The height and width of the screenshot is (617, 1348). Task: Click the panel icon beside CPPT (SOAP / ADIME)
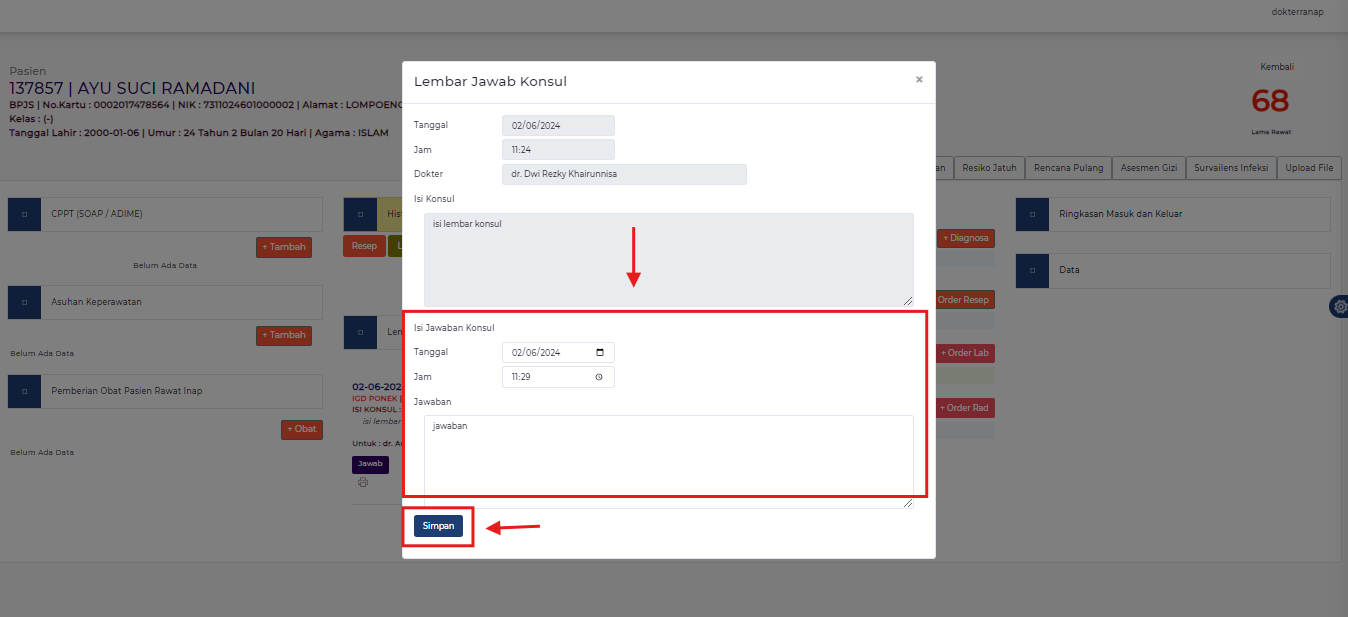point(24,213)
